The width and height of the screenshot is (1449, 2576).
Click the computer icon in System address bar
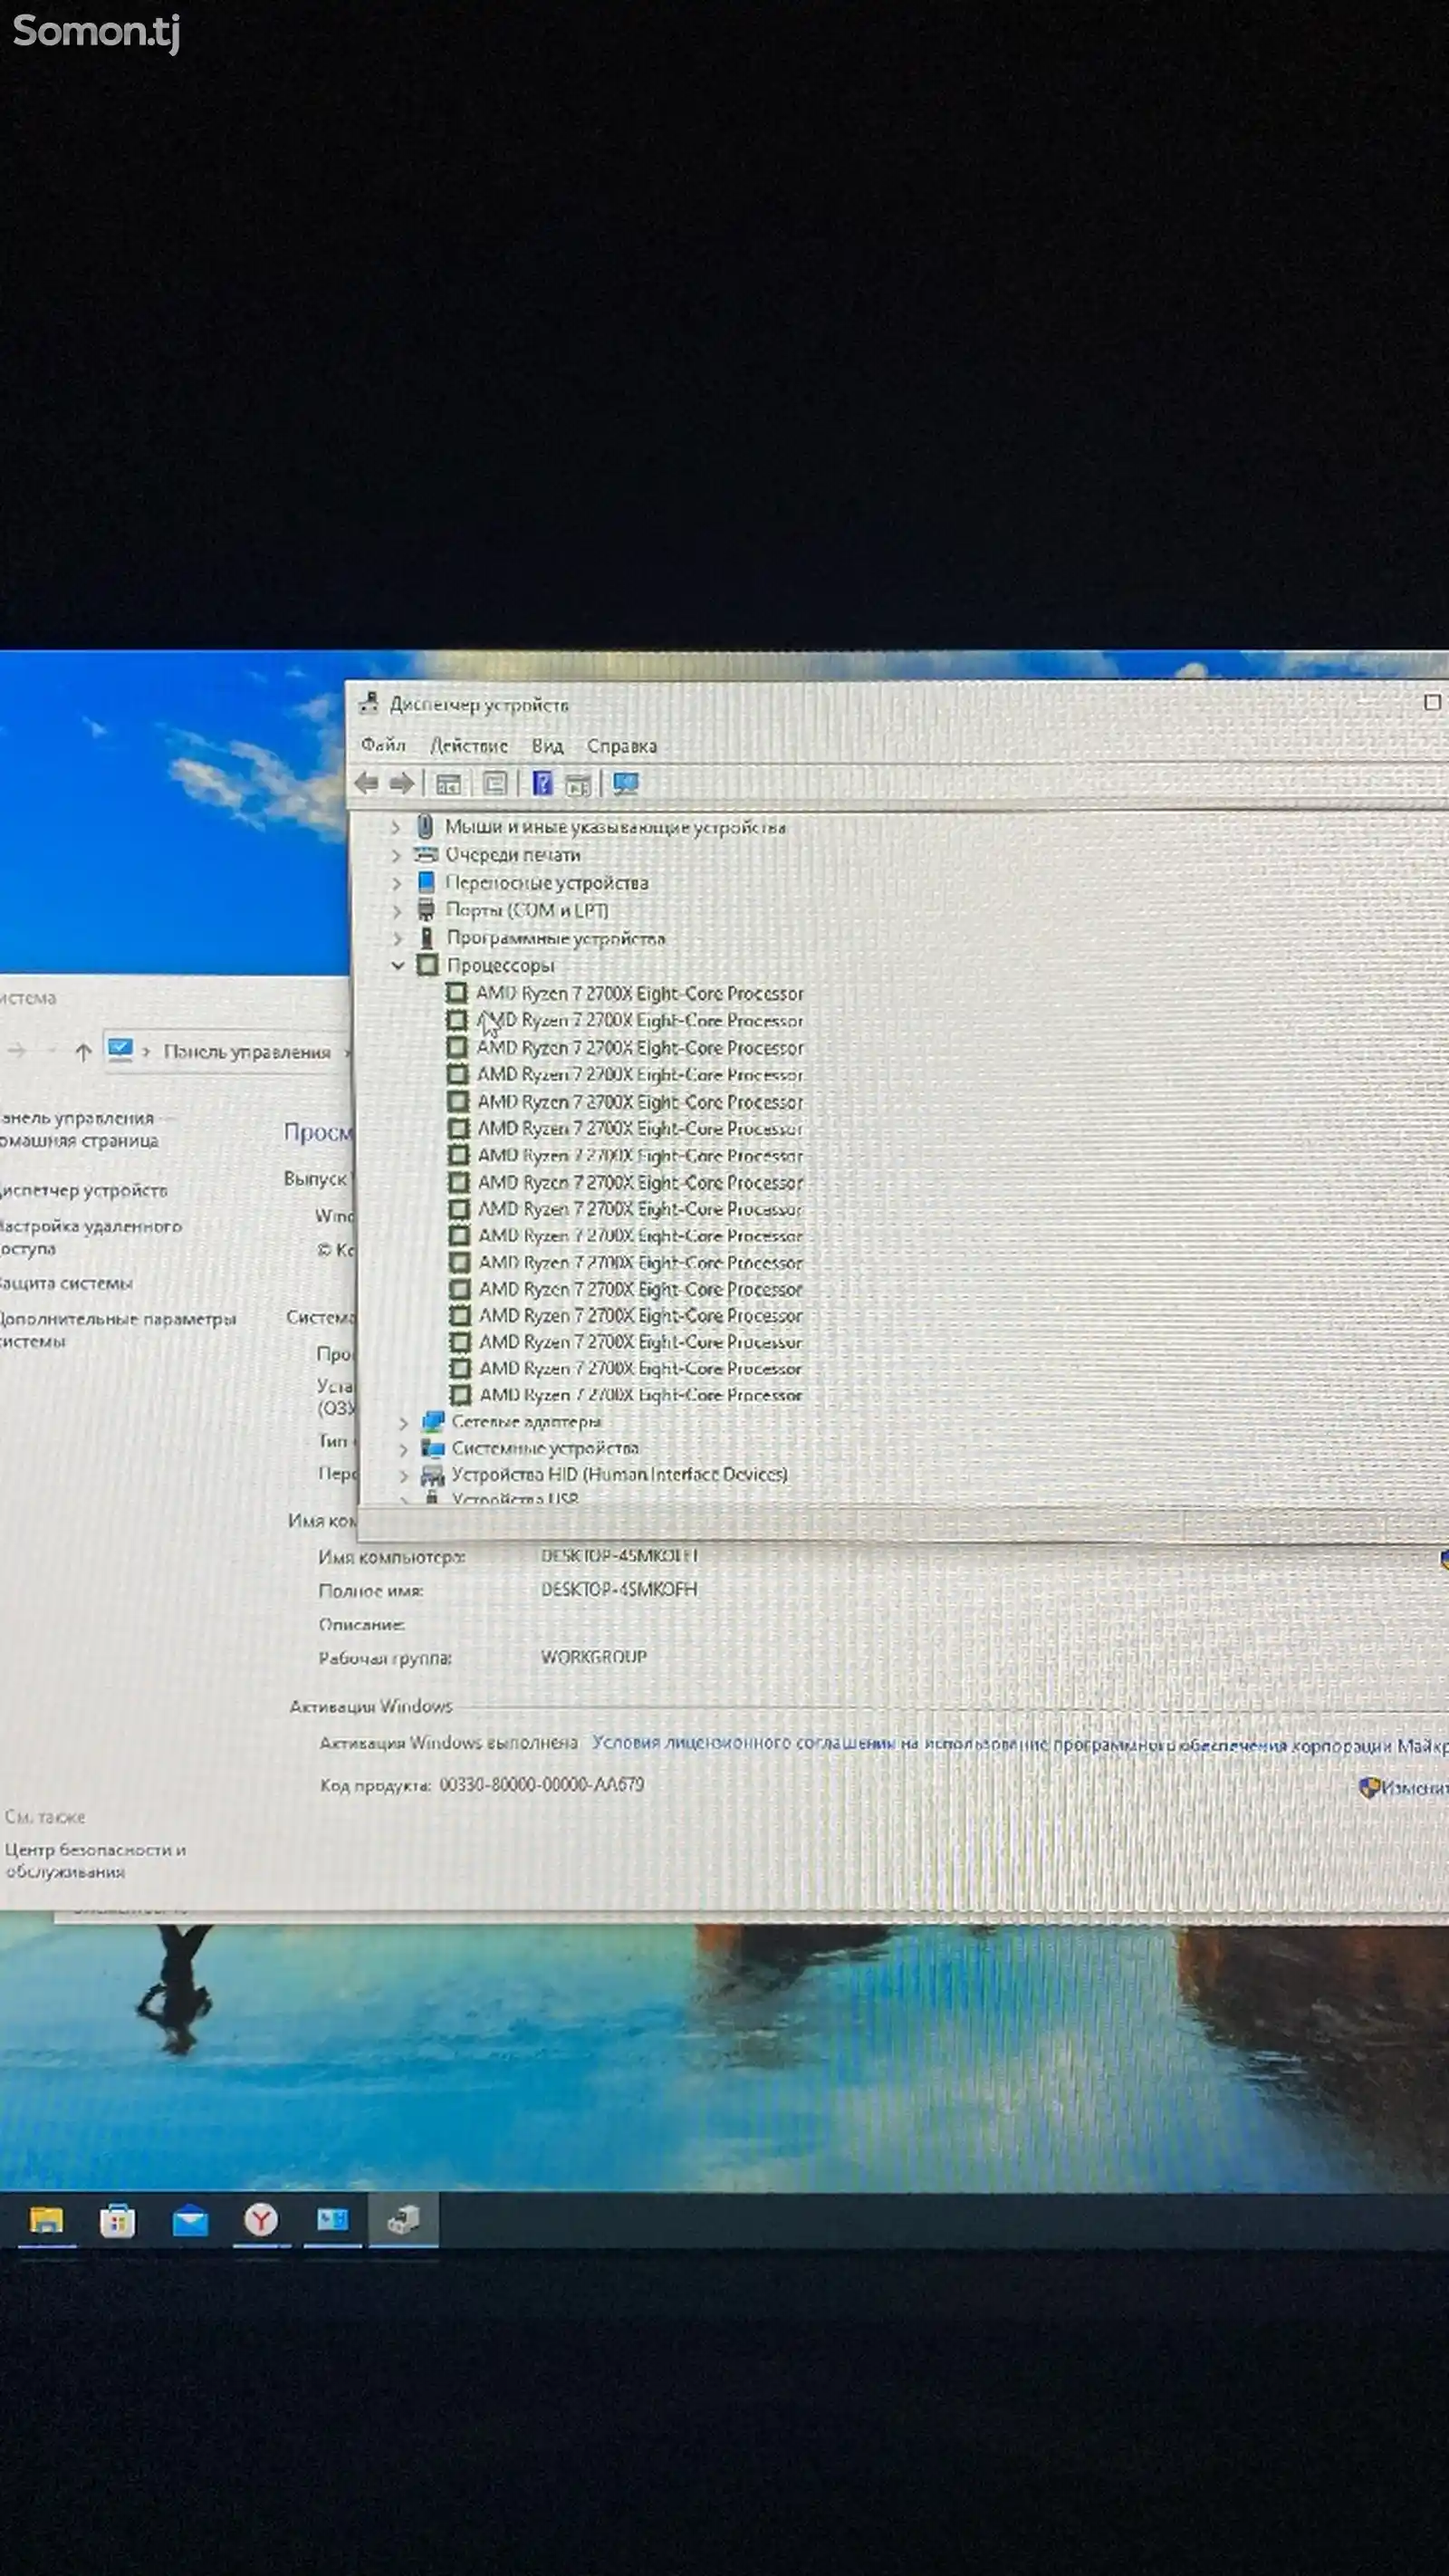click(120, 1049)
